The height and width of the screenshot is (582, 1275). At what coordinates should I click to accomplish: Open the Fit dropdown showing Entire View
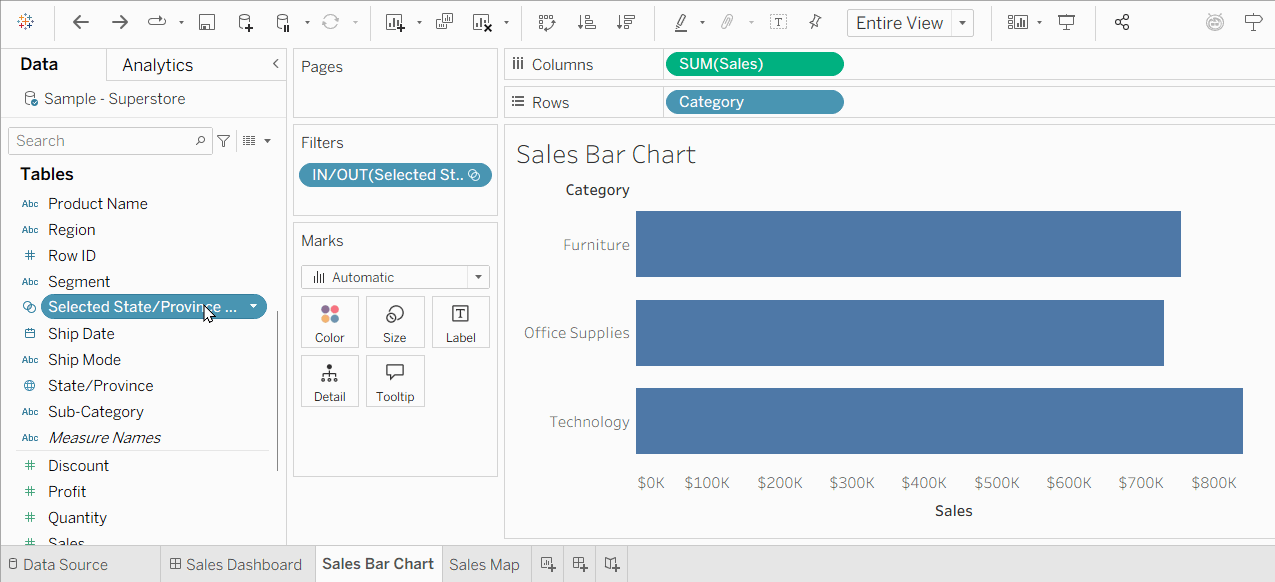910,23
